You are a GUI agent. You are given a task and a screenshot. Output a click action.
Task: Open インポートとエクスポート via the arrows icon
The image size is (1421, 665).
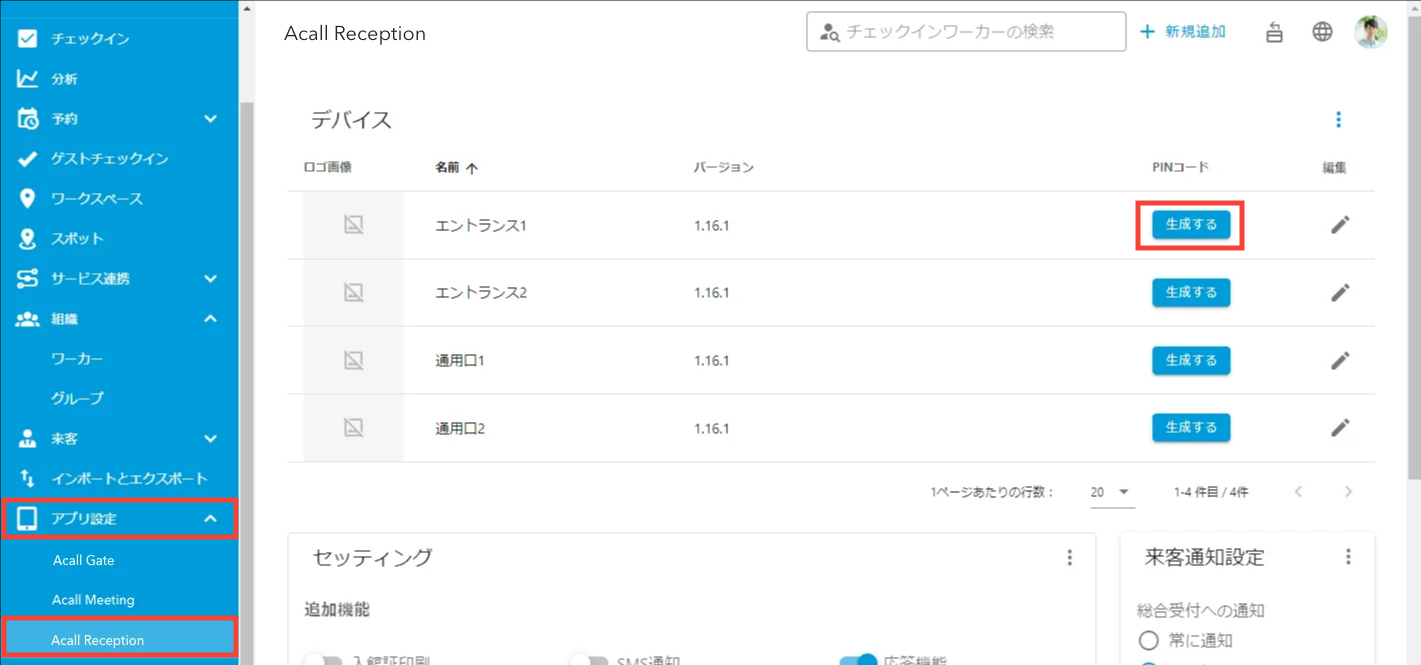pos(27,479)
